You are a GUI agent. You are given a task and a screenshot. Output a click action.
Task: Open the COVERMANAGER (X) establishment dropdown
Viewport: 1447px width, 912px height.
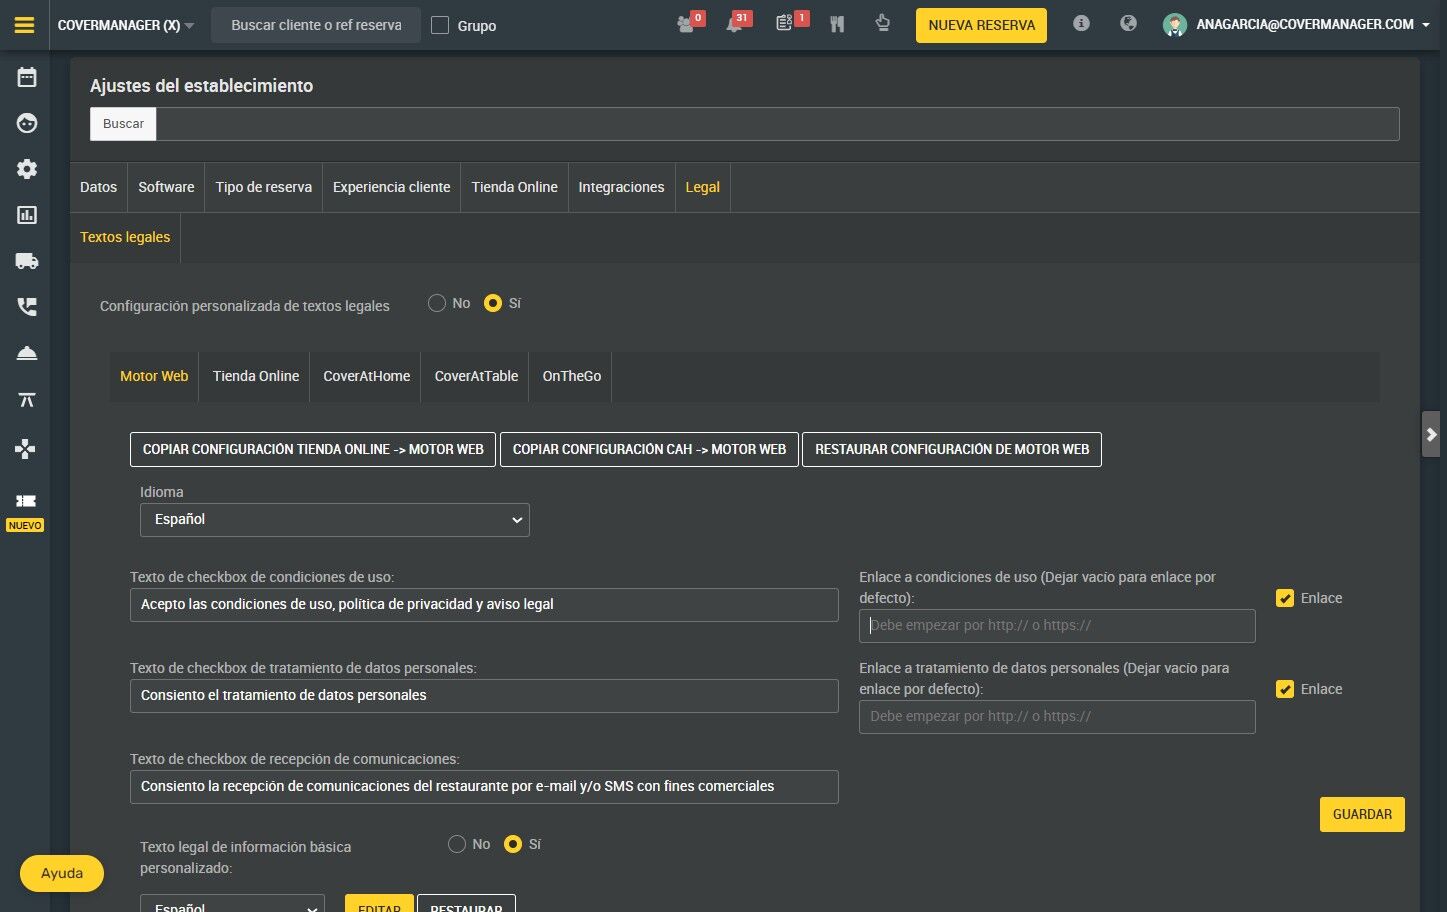click(x=126, y=25)
